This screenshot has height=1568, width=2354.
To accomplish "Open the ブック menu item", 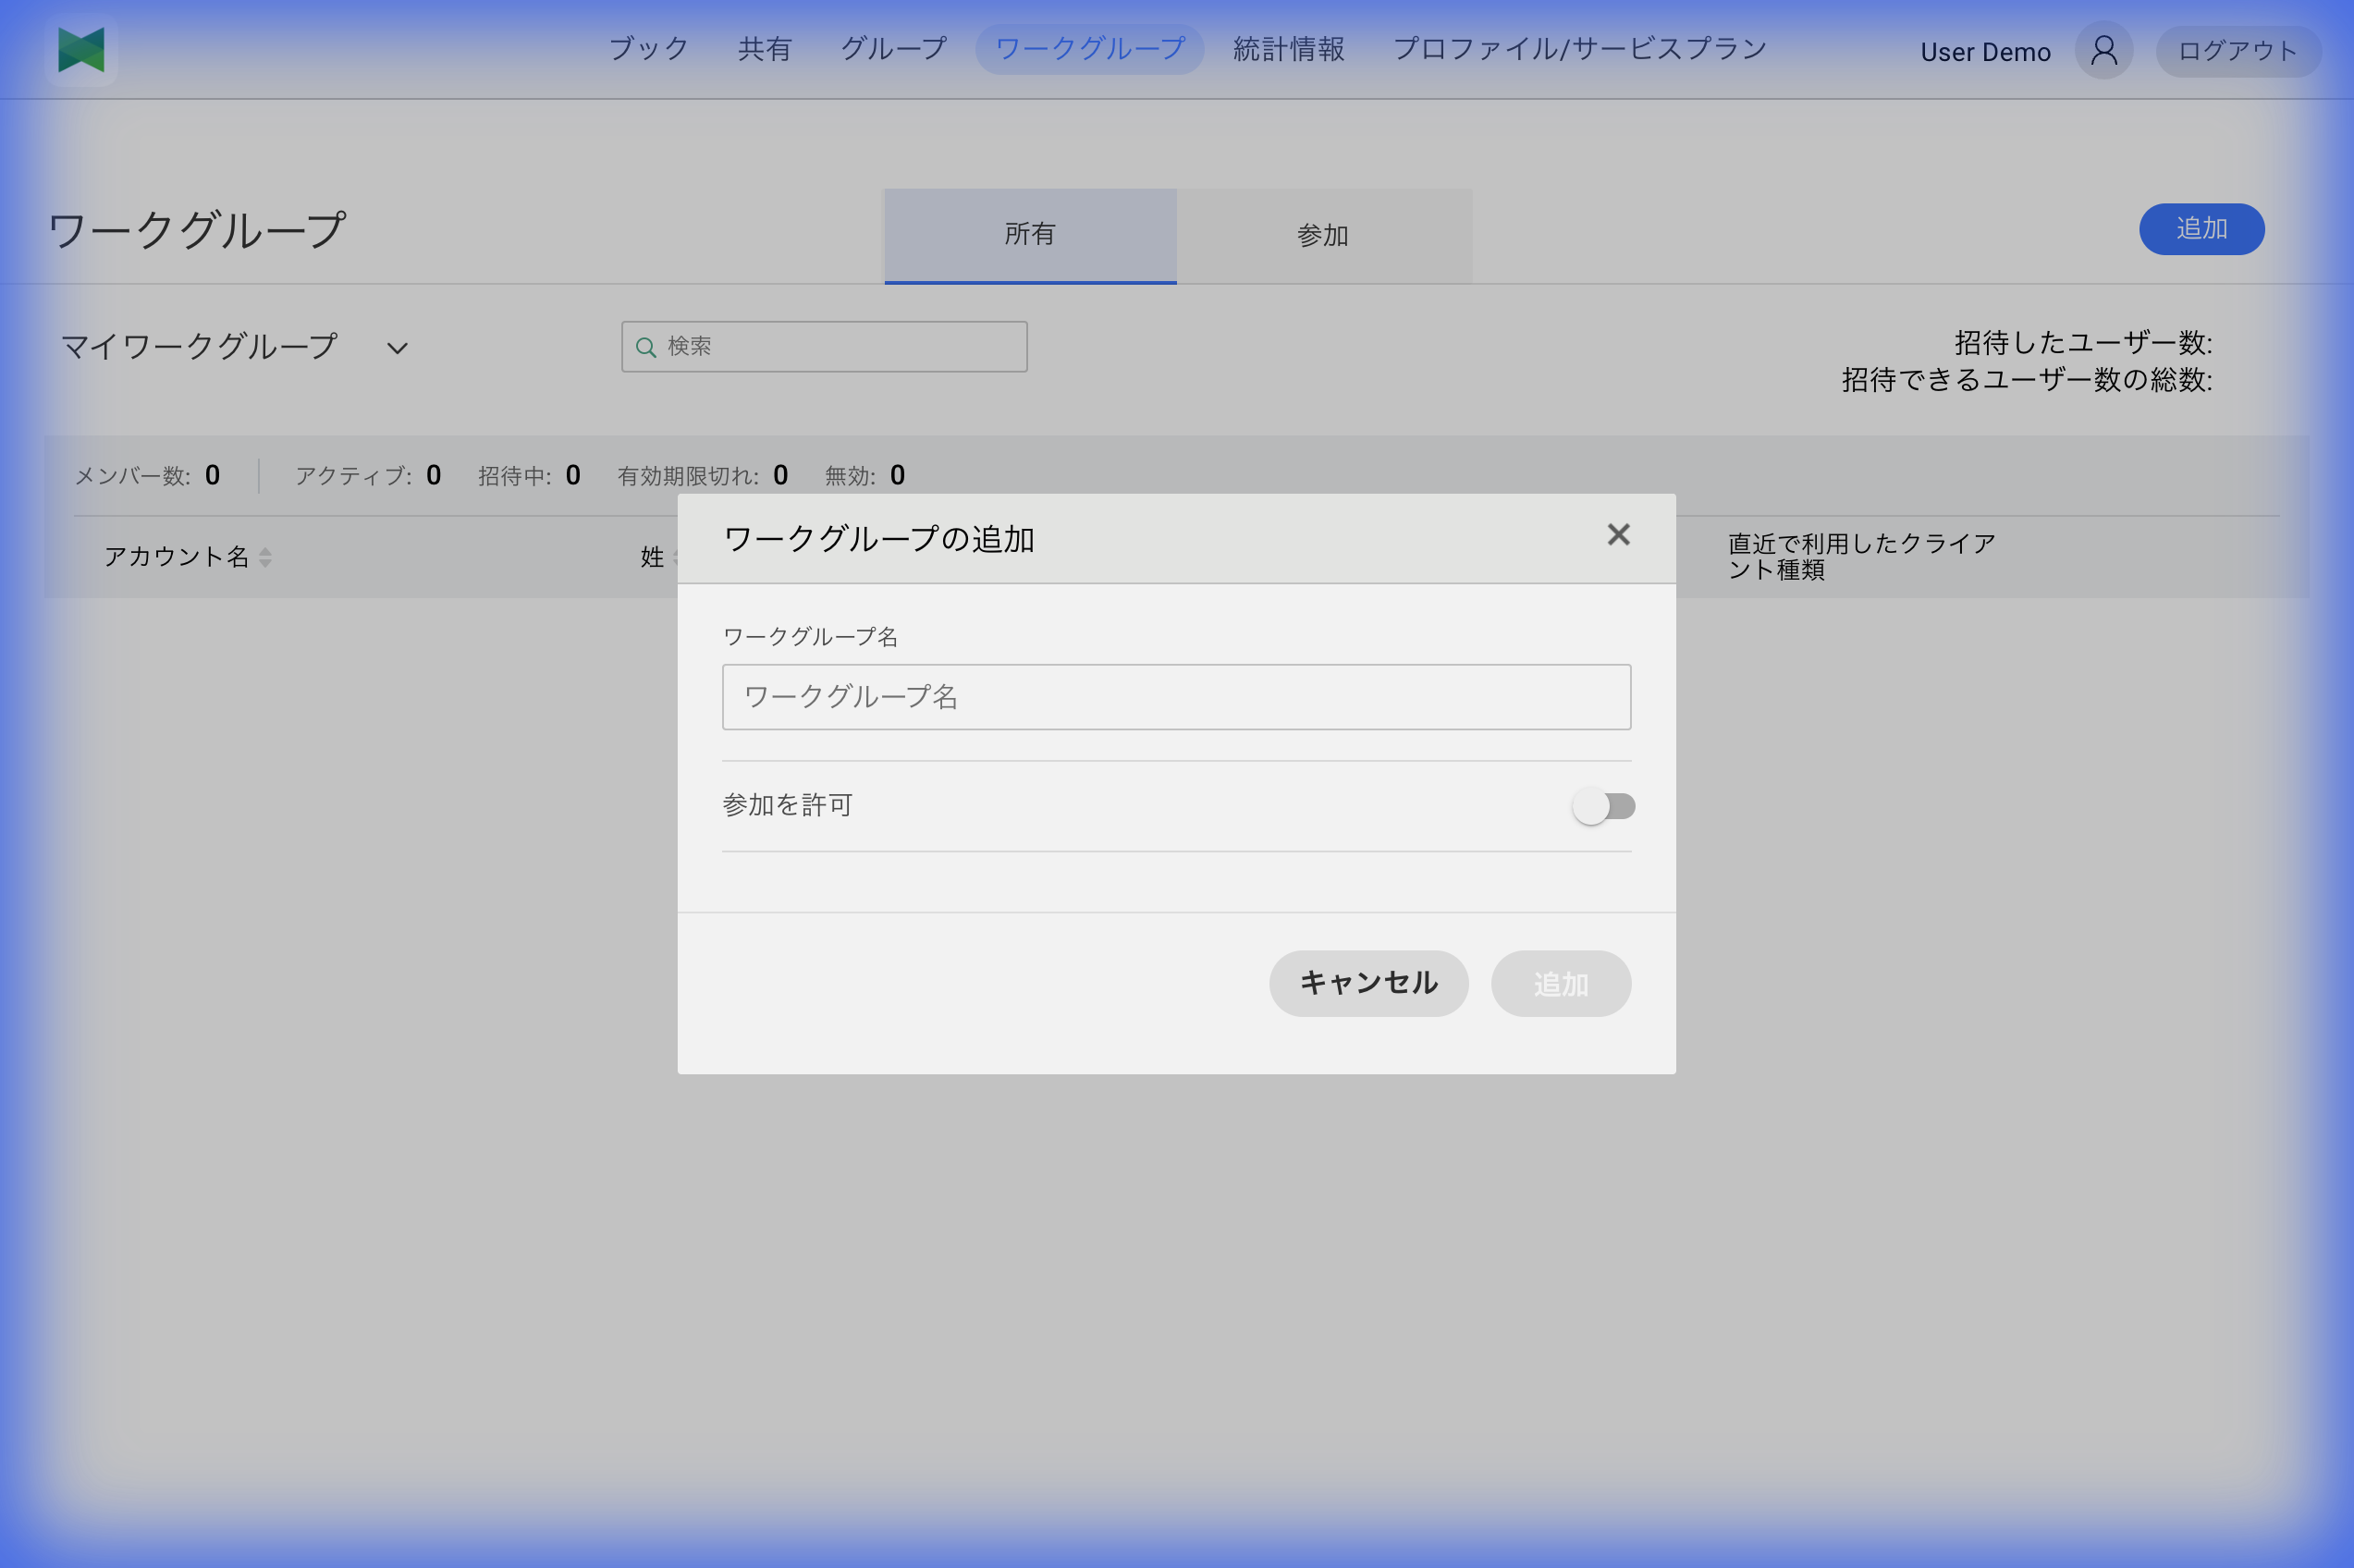I will 648,47.
